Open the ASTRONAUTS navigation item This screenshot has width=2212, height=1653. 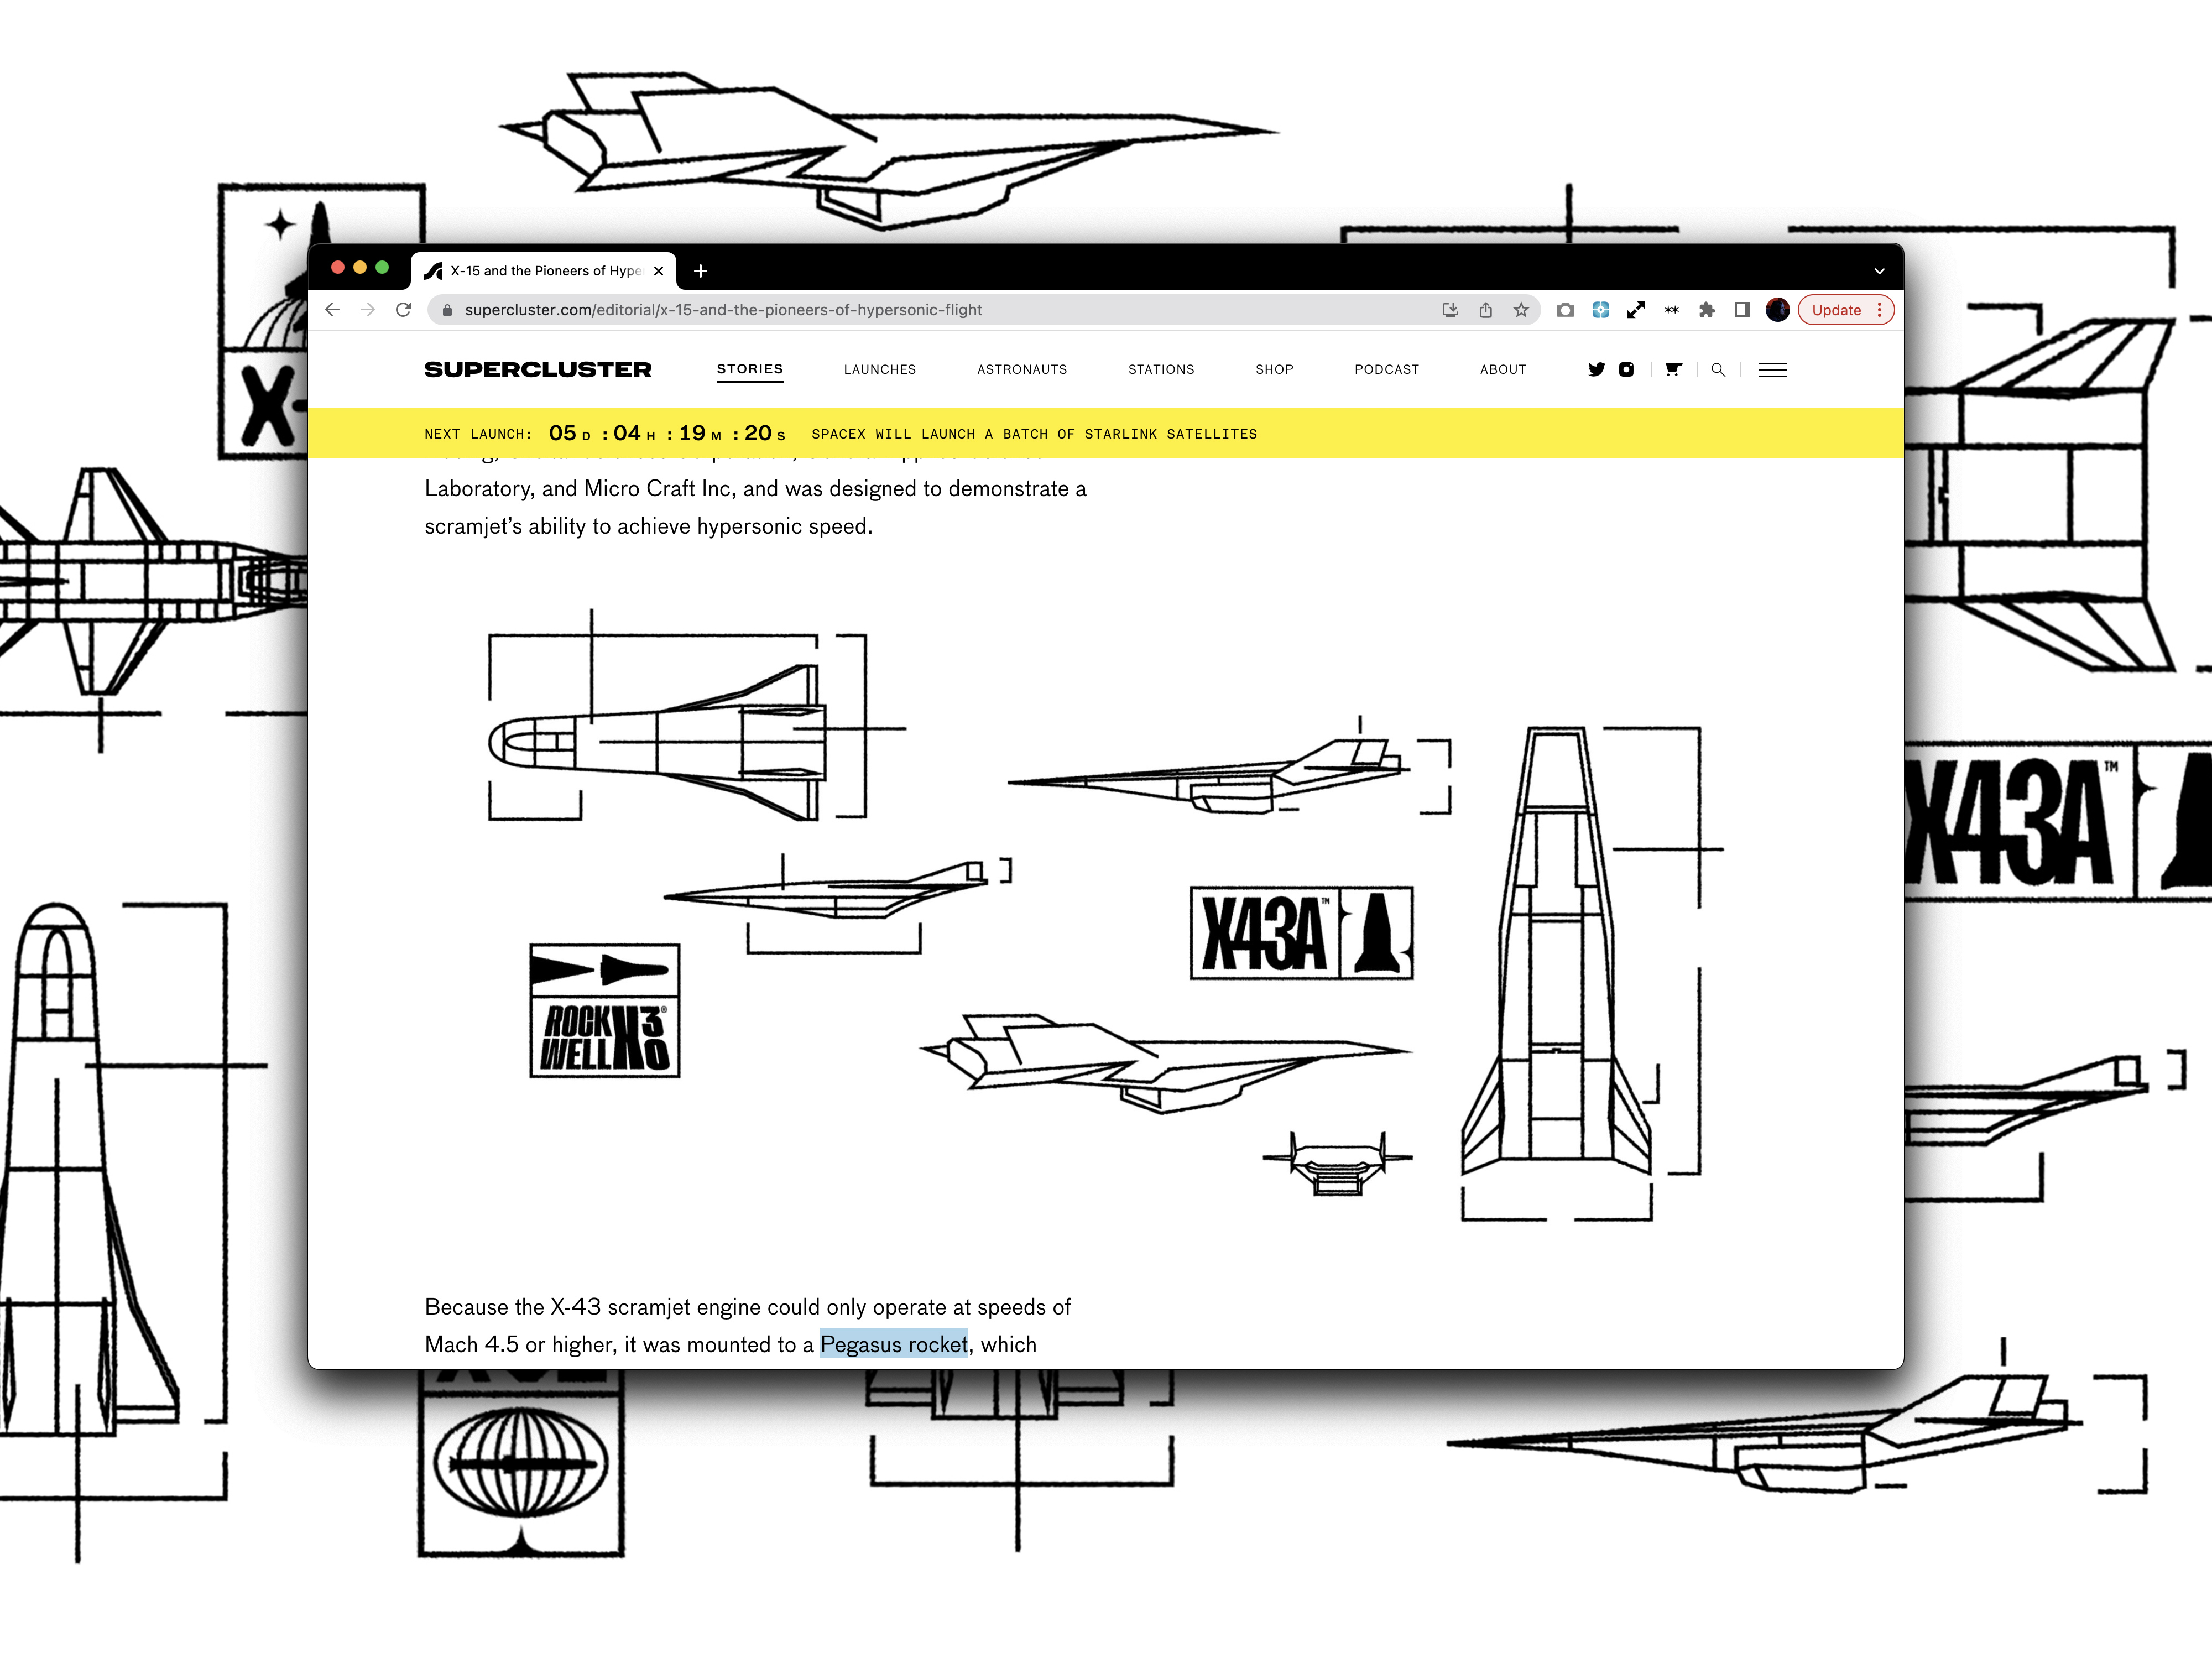[1022, 369]
